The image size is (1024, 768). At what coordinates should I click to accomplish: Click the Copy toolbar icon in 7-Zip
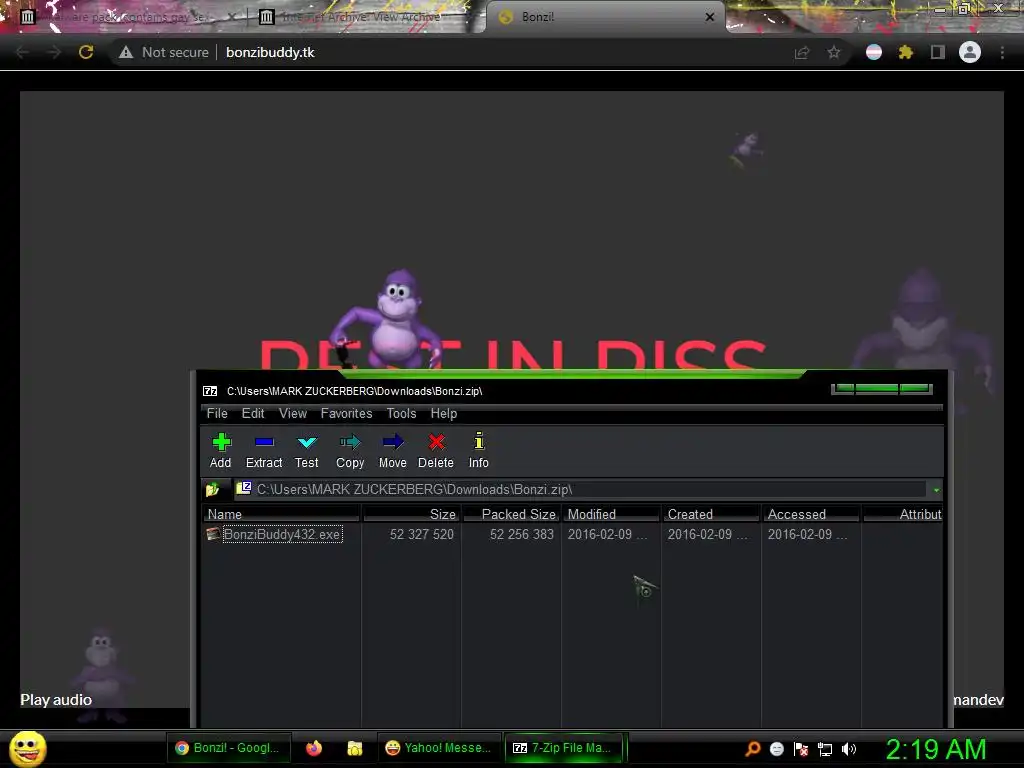click(x=350, y=451)
